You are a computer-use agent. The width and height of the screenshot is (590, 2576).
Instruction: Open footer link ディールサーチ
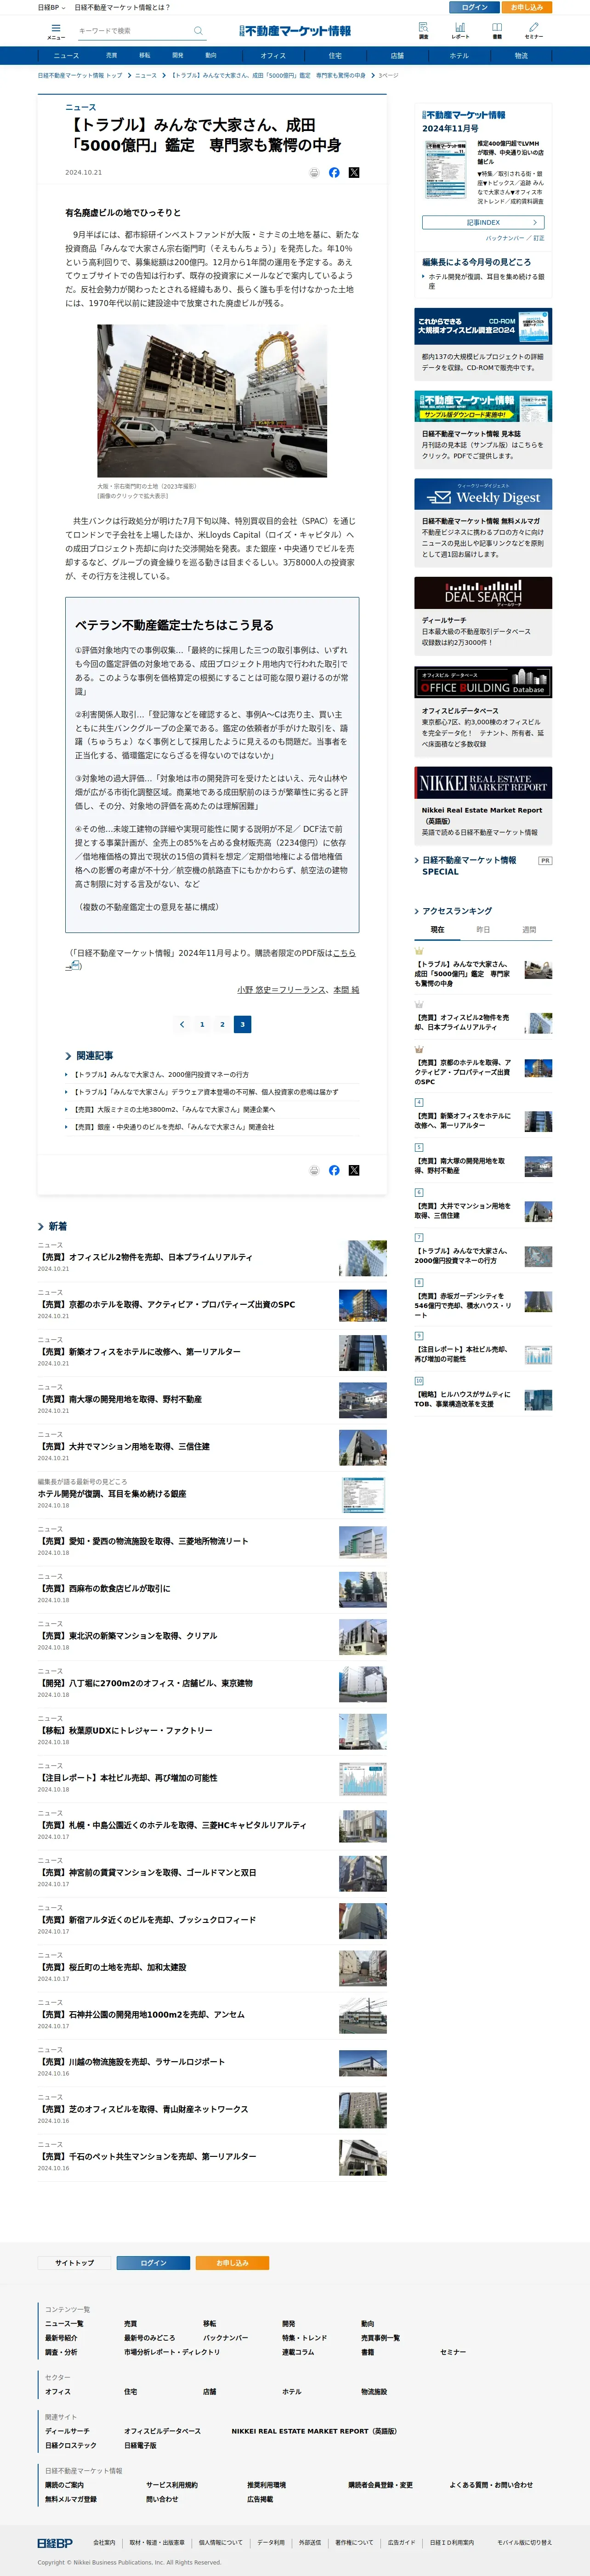67,2431
